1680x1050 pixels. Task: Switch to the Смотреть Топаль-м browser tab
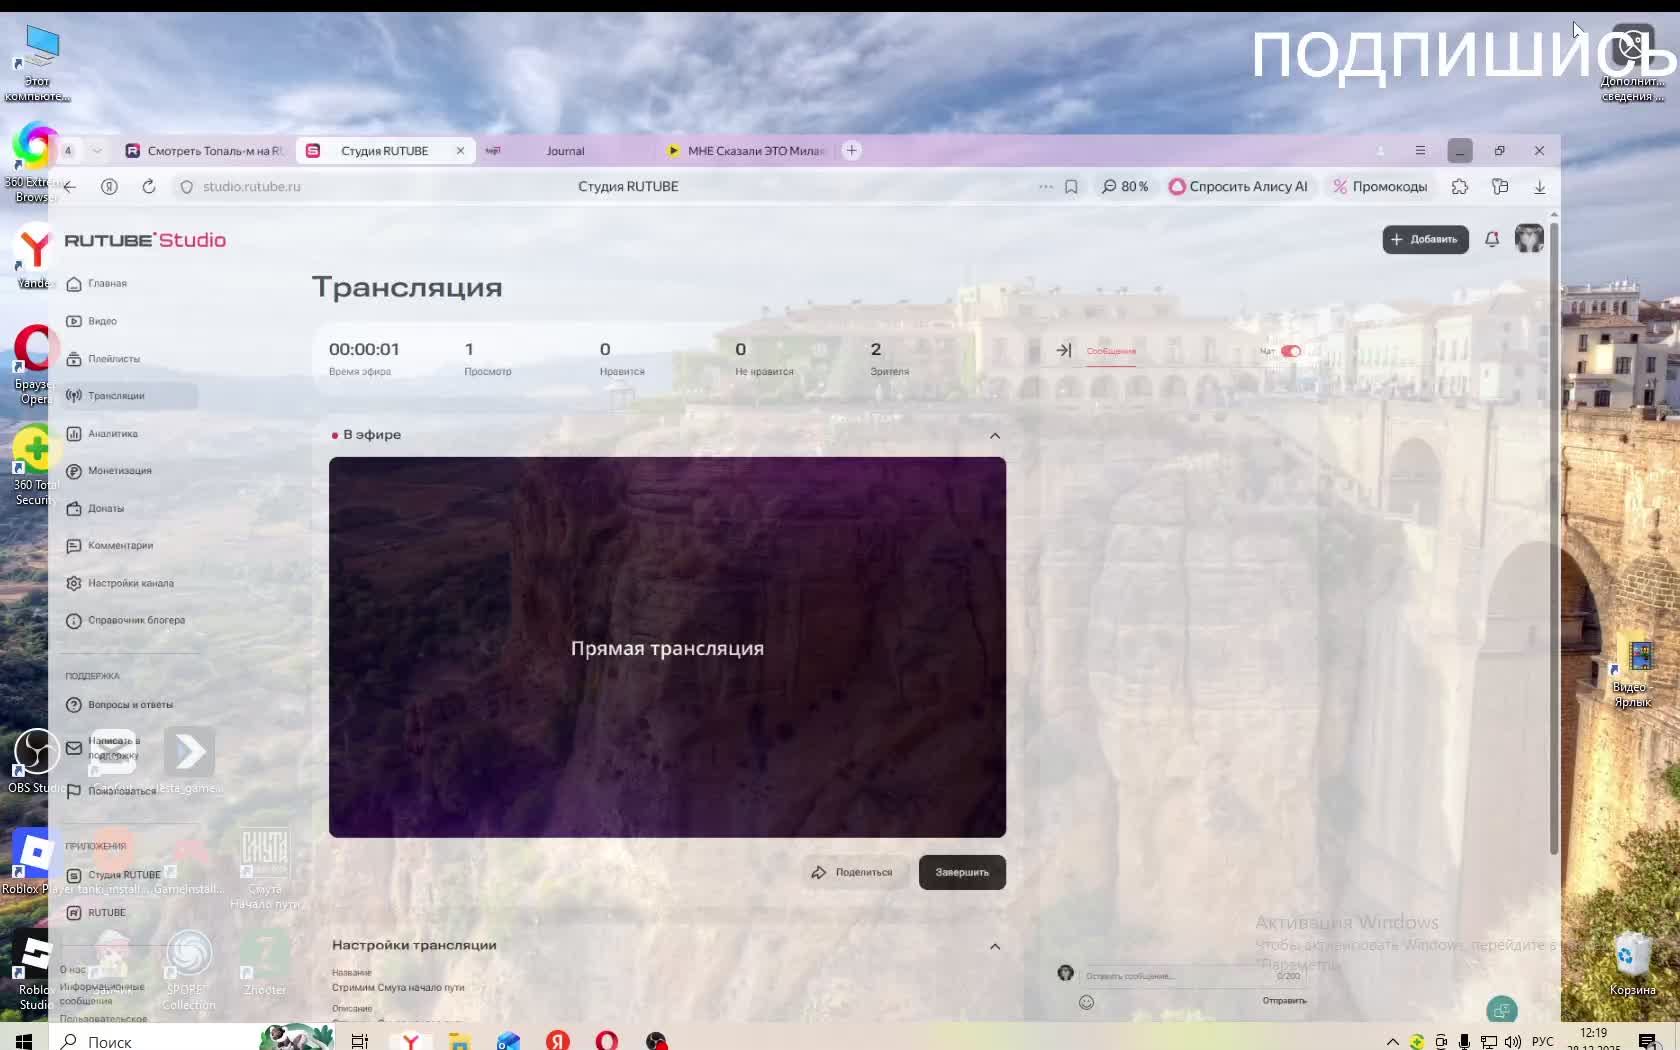[x=204, y=151]
